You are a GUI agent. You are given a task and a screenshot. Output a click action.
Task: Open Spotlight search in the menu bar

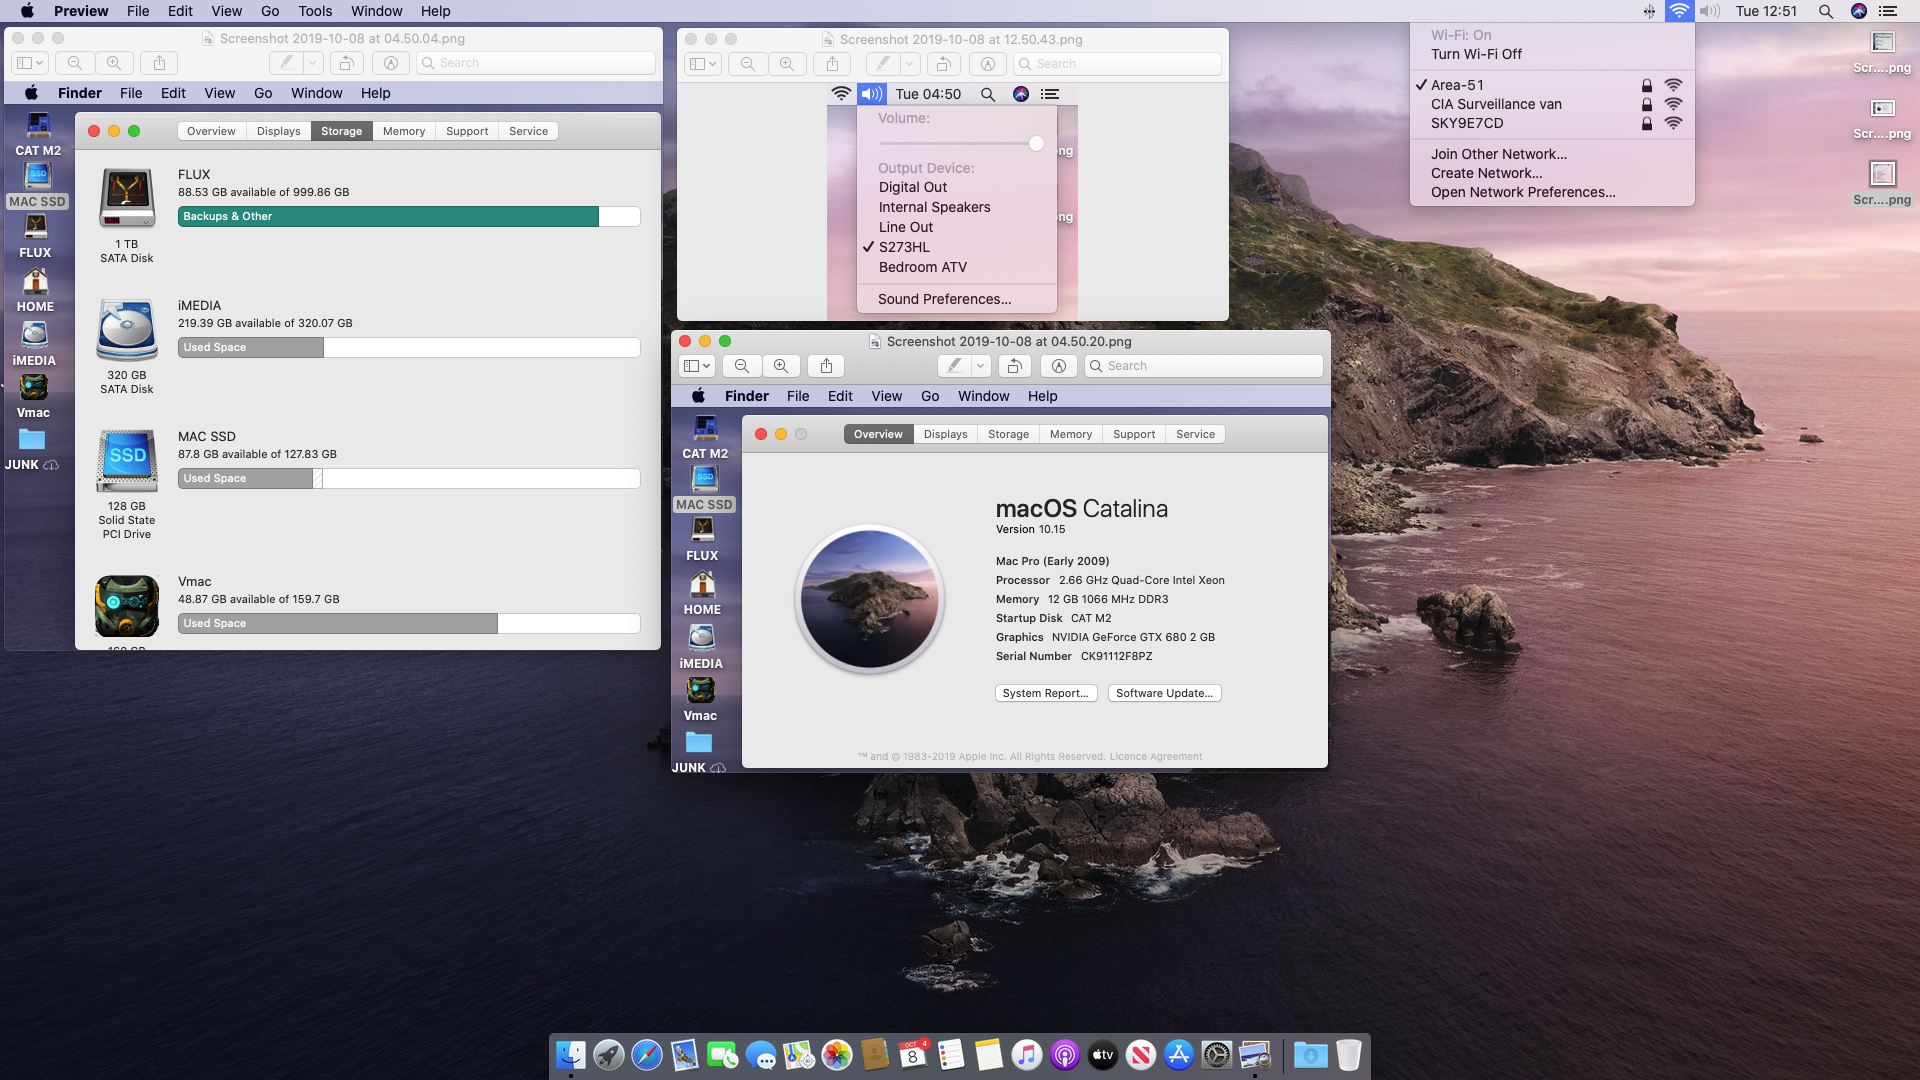coord(1825,11)
